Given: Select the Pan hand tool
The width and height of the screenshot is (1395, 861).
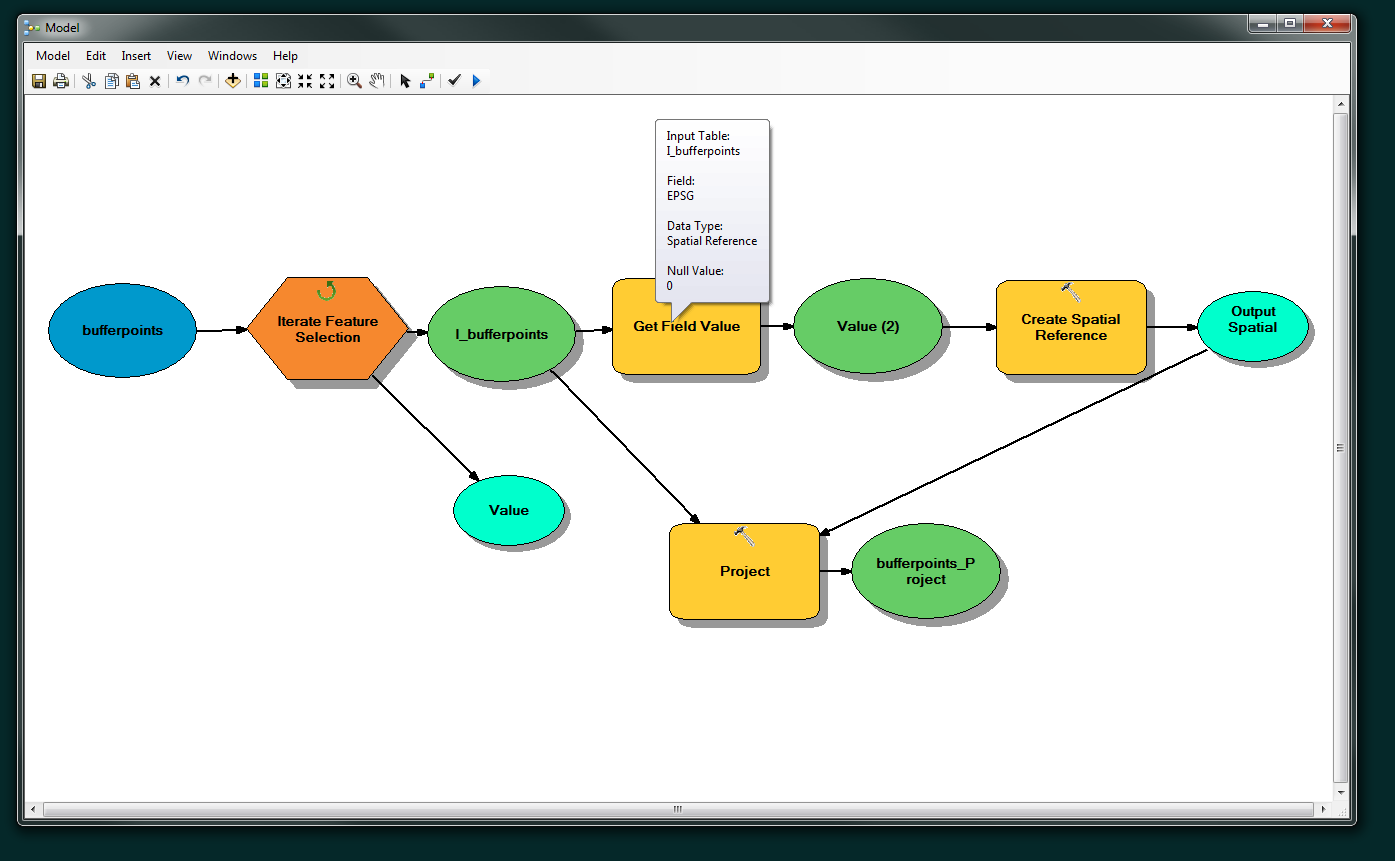Looking at the screenshot, I should 377,81.
